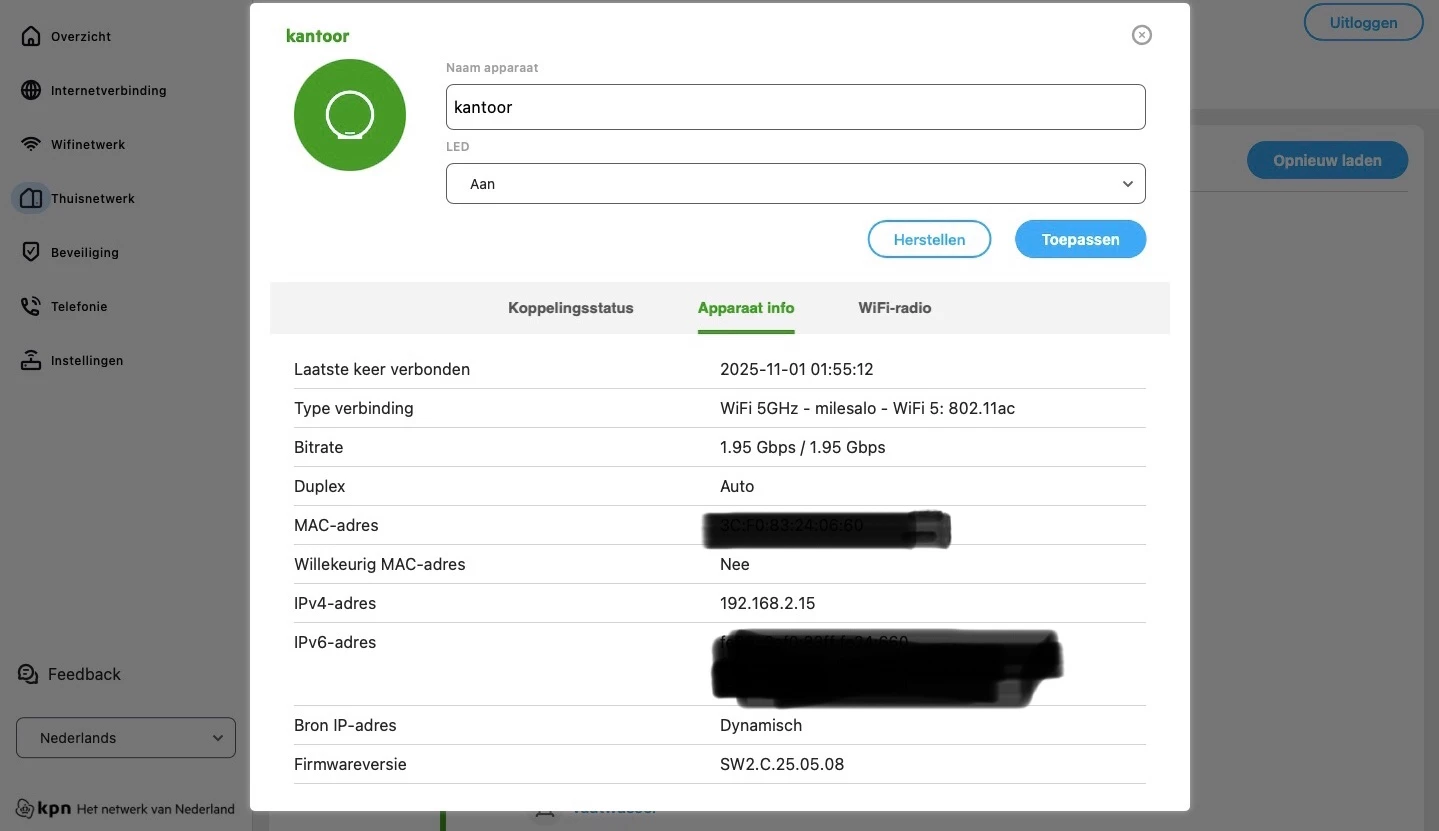Click the Internetverbinding globe icon
Viewport: 1439px width, 831px height.
(31, 90)
